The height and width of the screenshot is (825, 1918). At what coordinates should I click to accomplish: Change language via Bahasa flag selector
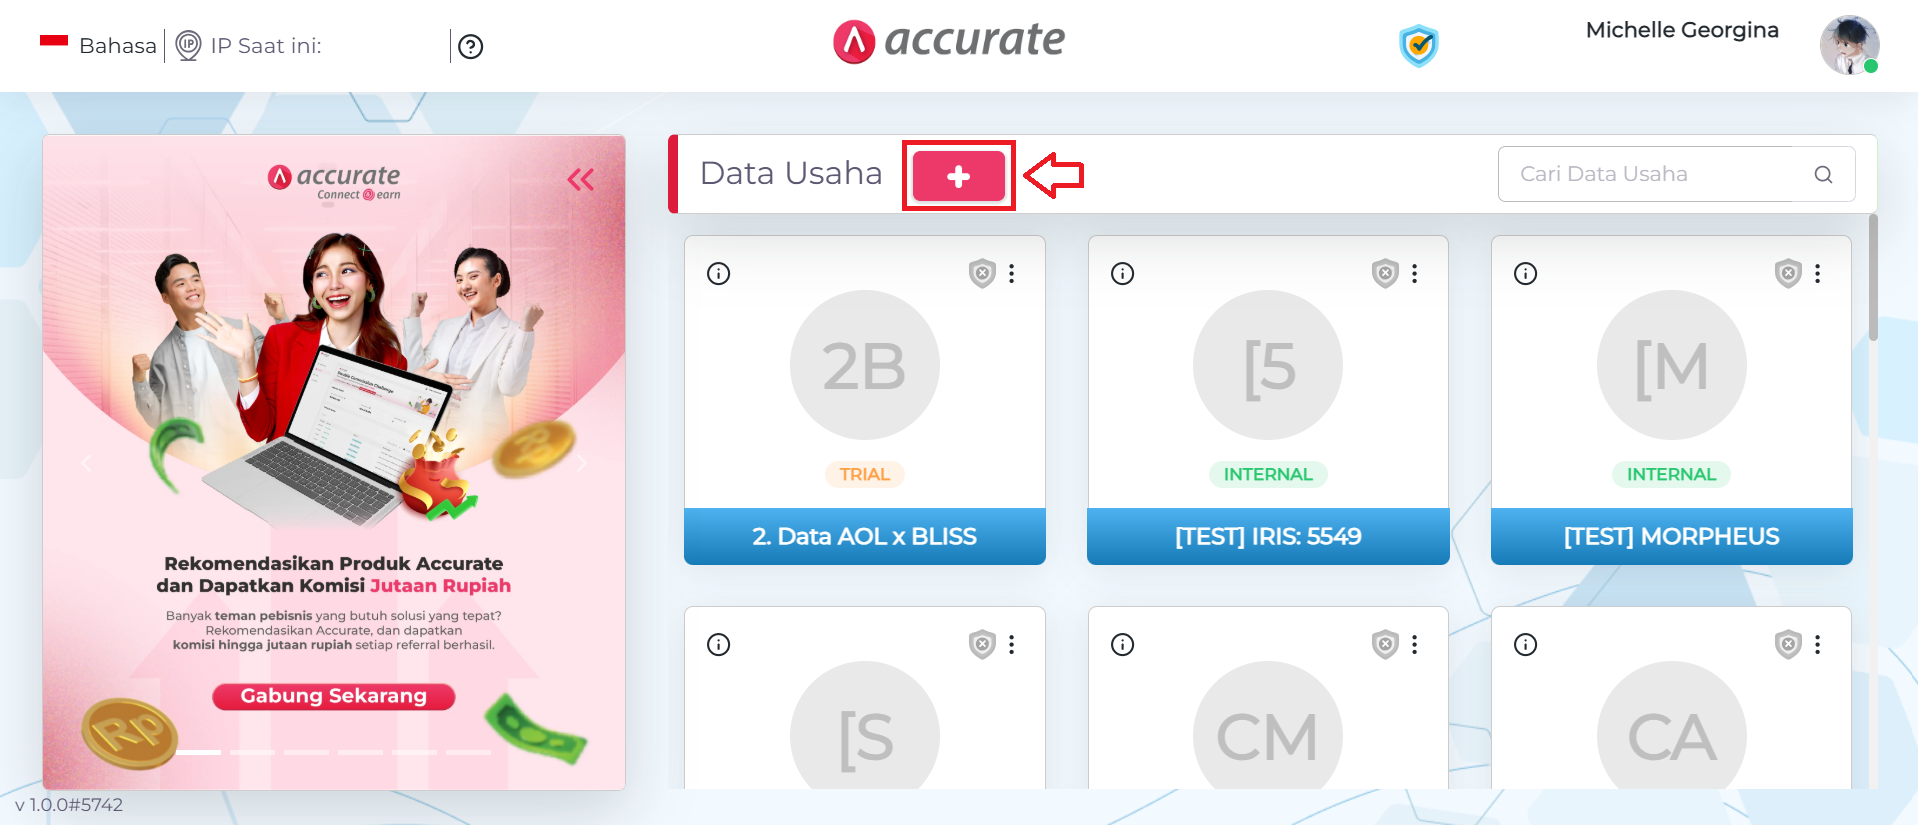[x=98, y=45]
